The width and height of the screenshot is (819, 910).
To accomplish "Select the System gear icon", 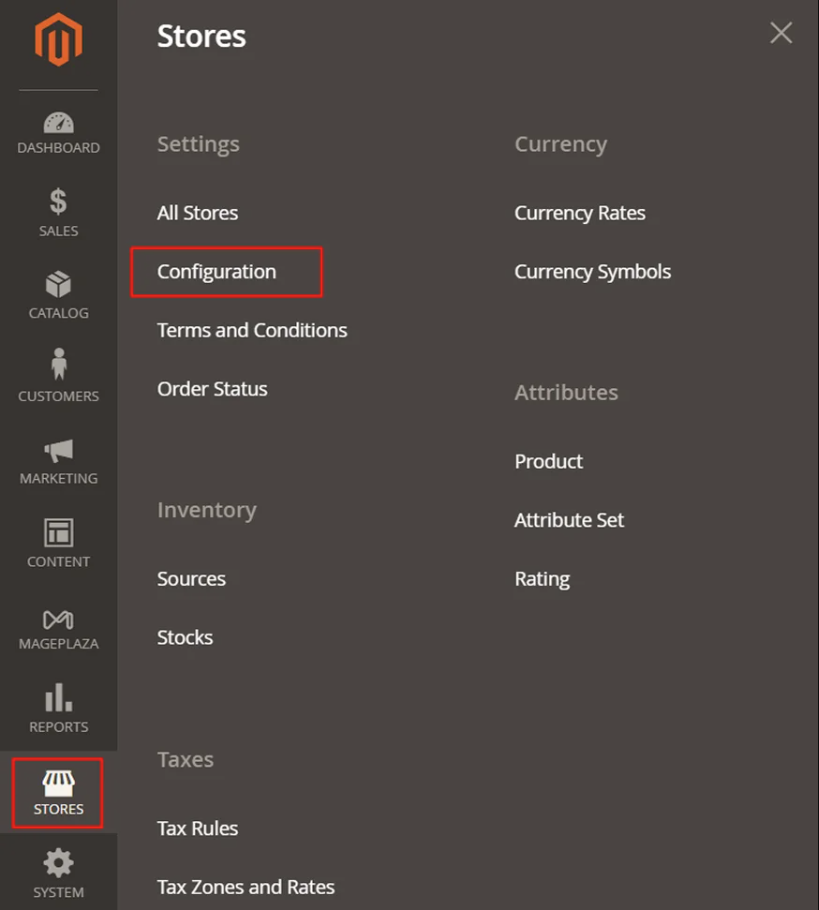I will tap(58, 860).
